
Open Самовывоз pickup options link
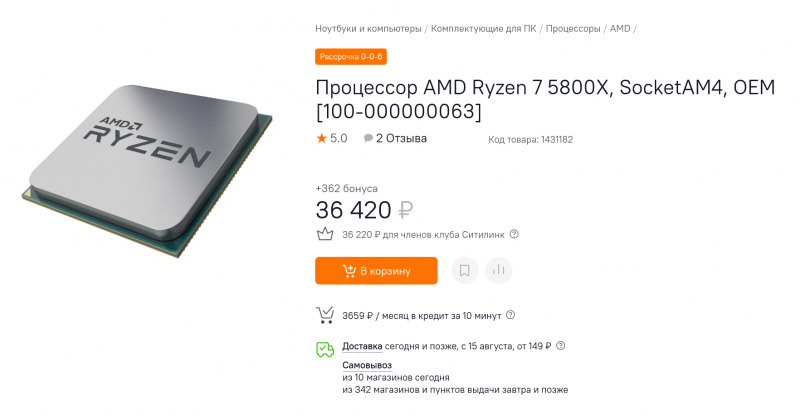click(367, 365)
